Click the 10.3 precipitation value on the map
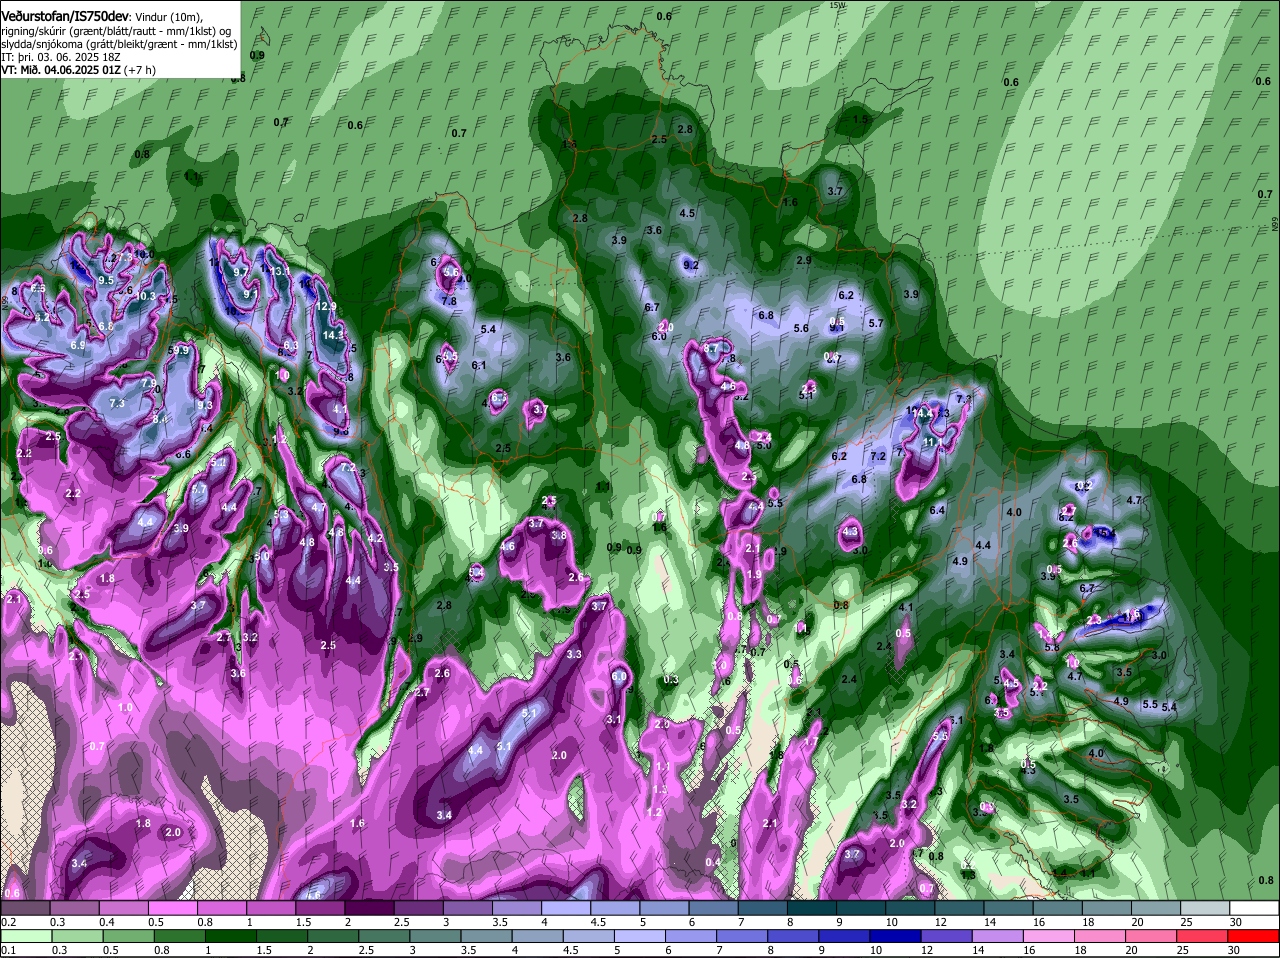 tap(146, 296)
